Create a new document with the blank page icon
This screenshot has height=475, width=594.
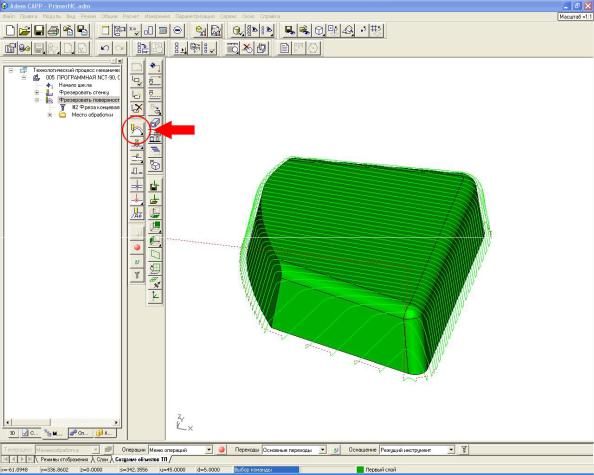tap(10, 30)
